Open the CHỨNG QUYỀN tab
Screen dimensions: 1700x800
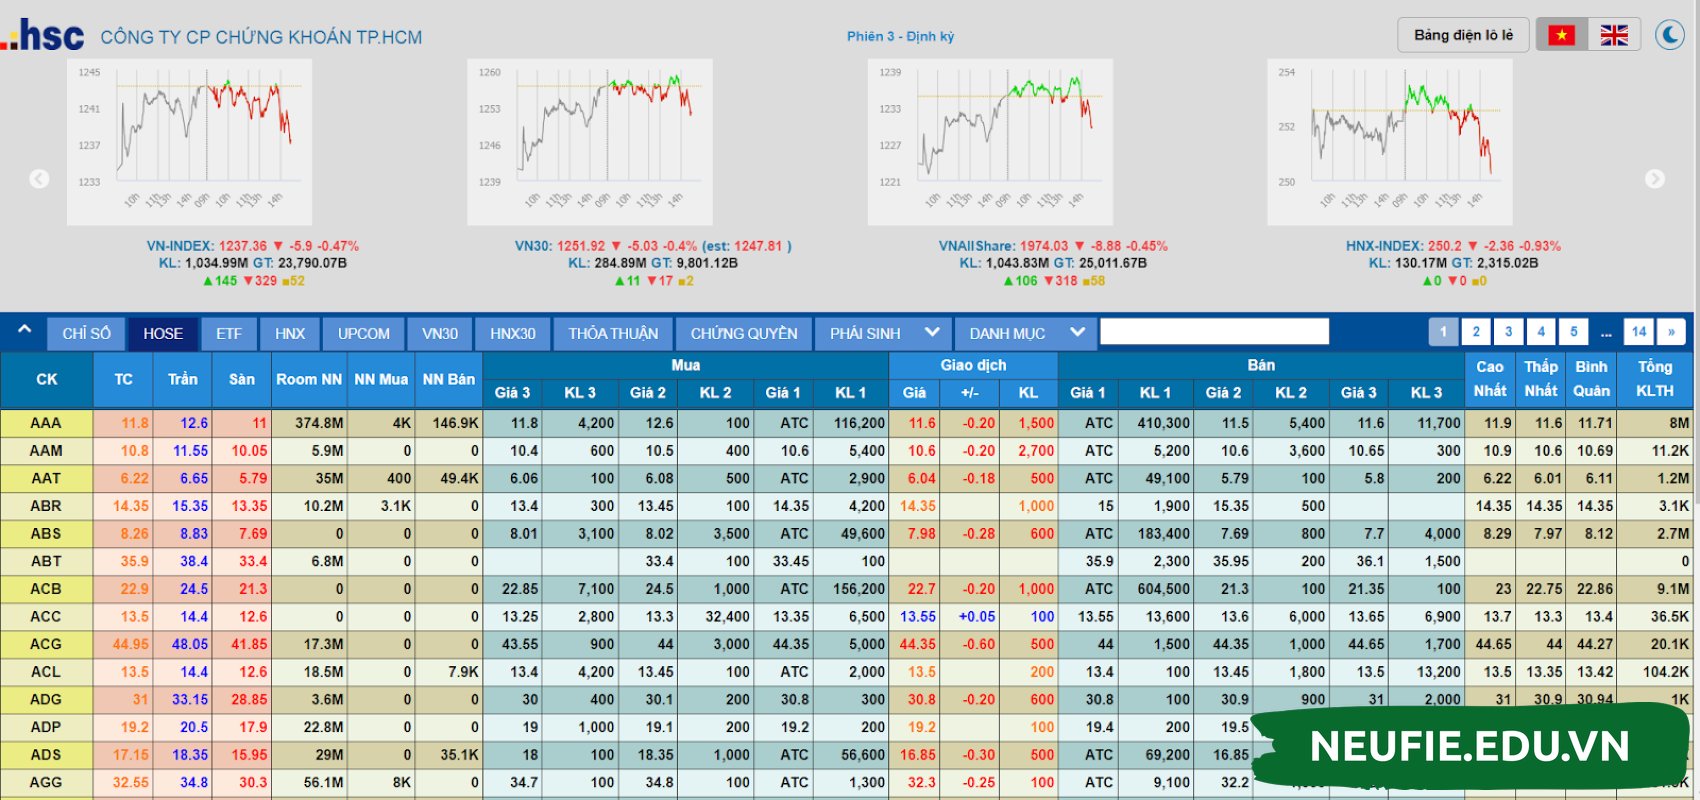coord(744,333)
